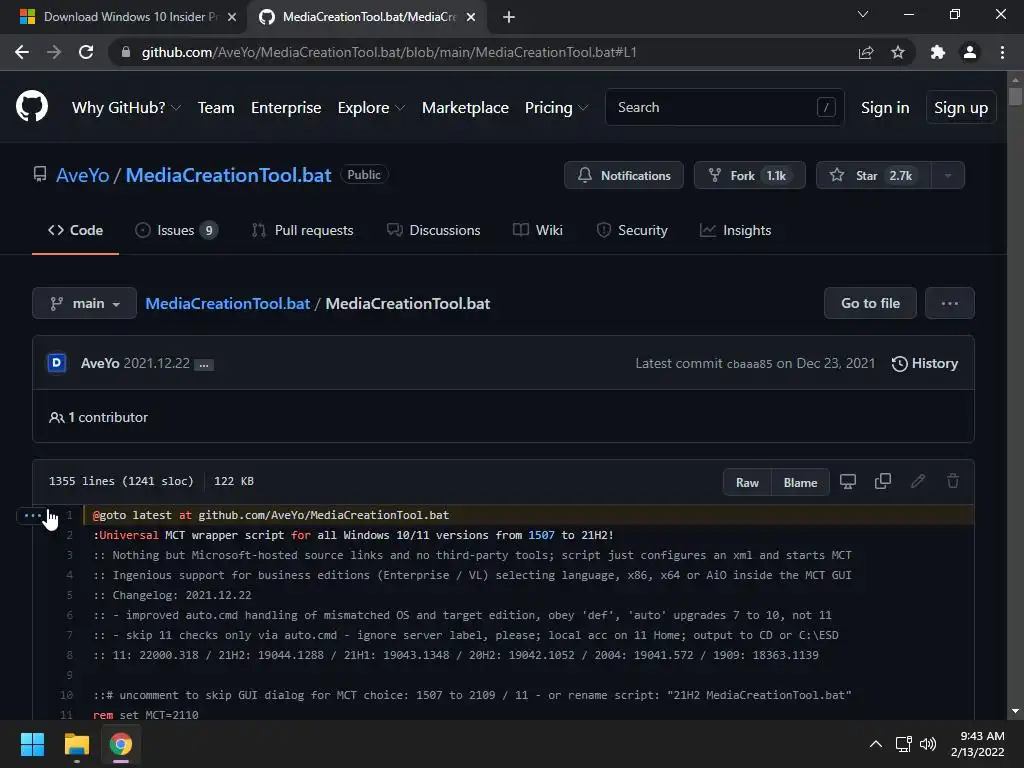Viewport: 1024px width, 768px height.
Task: Open the commit History link
Action: point(925,363)
